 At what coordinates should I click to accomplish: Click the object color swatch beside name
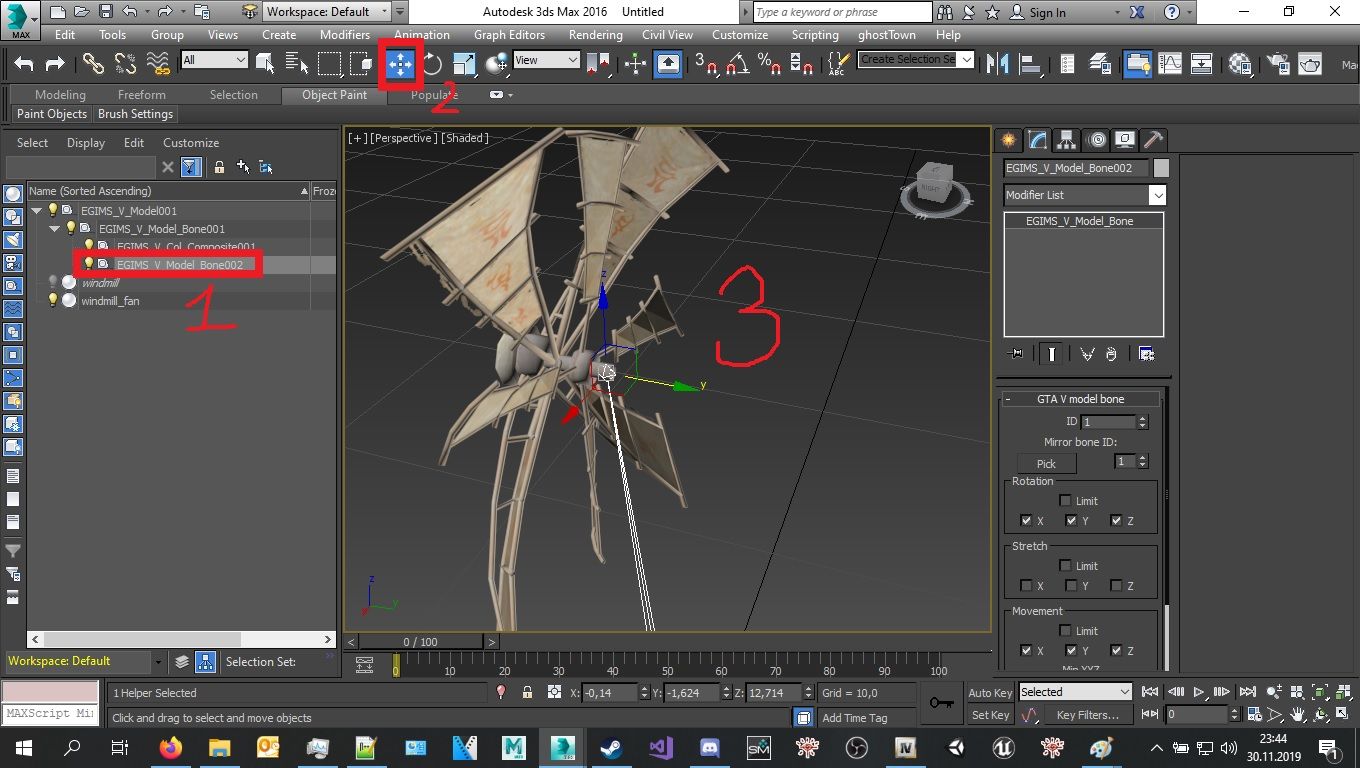coord(1161,168)
